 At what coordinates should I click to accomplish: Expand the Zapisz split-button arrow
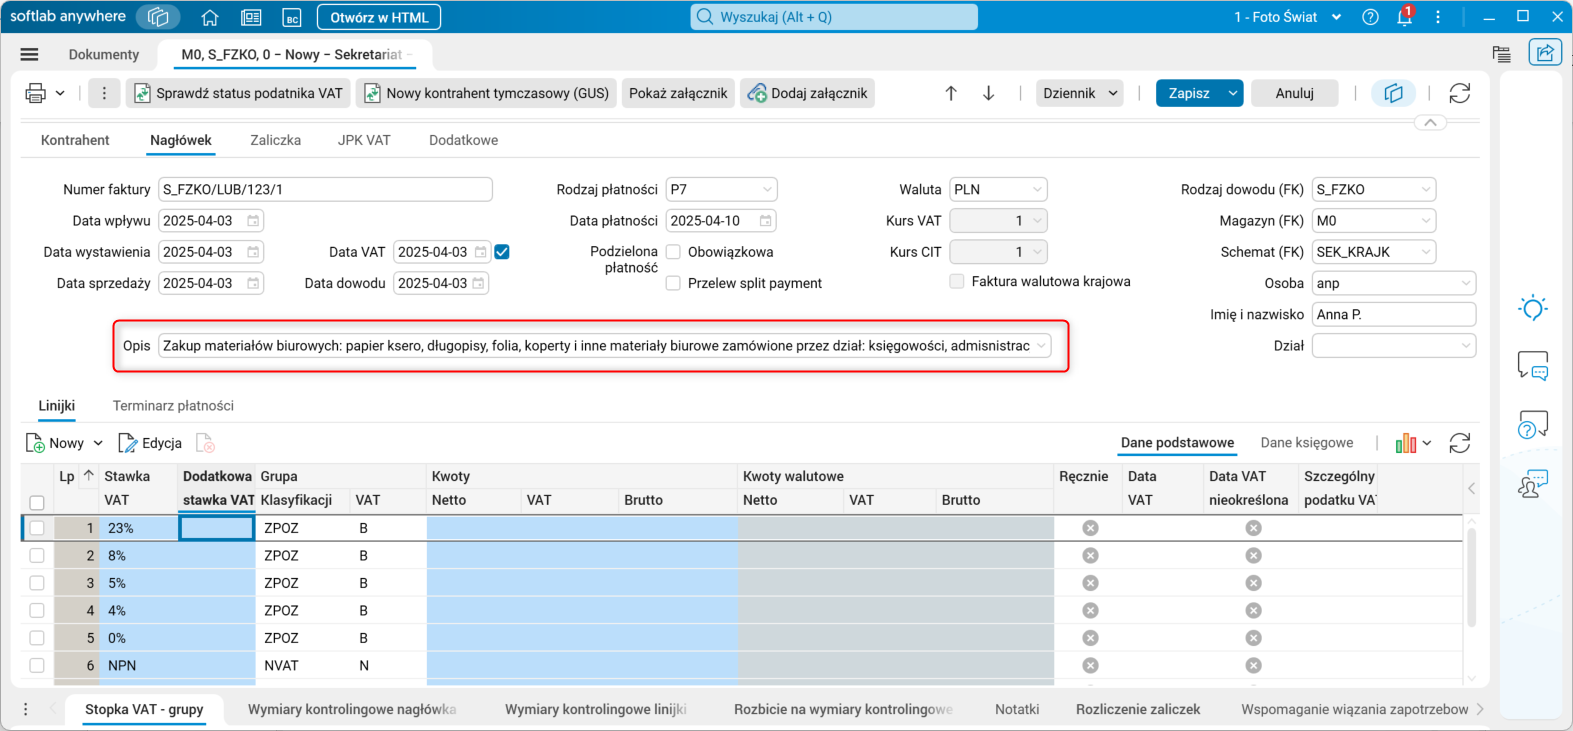click(1233, 93)
